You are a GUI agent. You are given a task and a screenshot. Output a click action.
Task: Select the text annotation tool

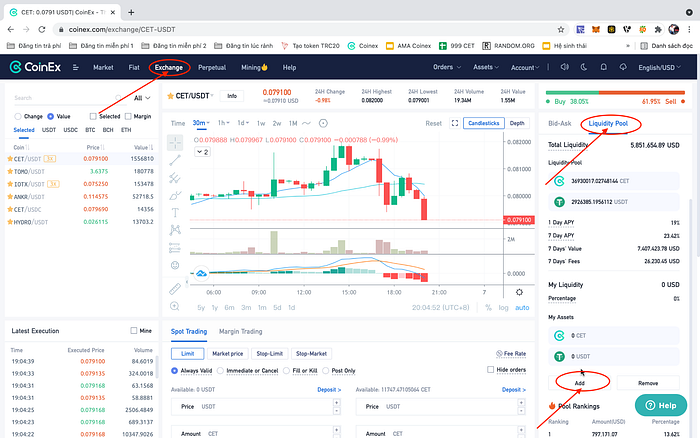pos(175,213)
